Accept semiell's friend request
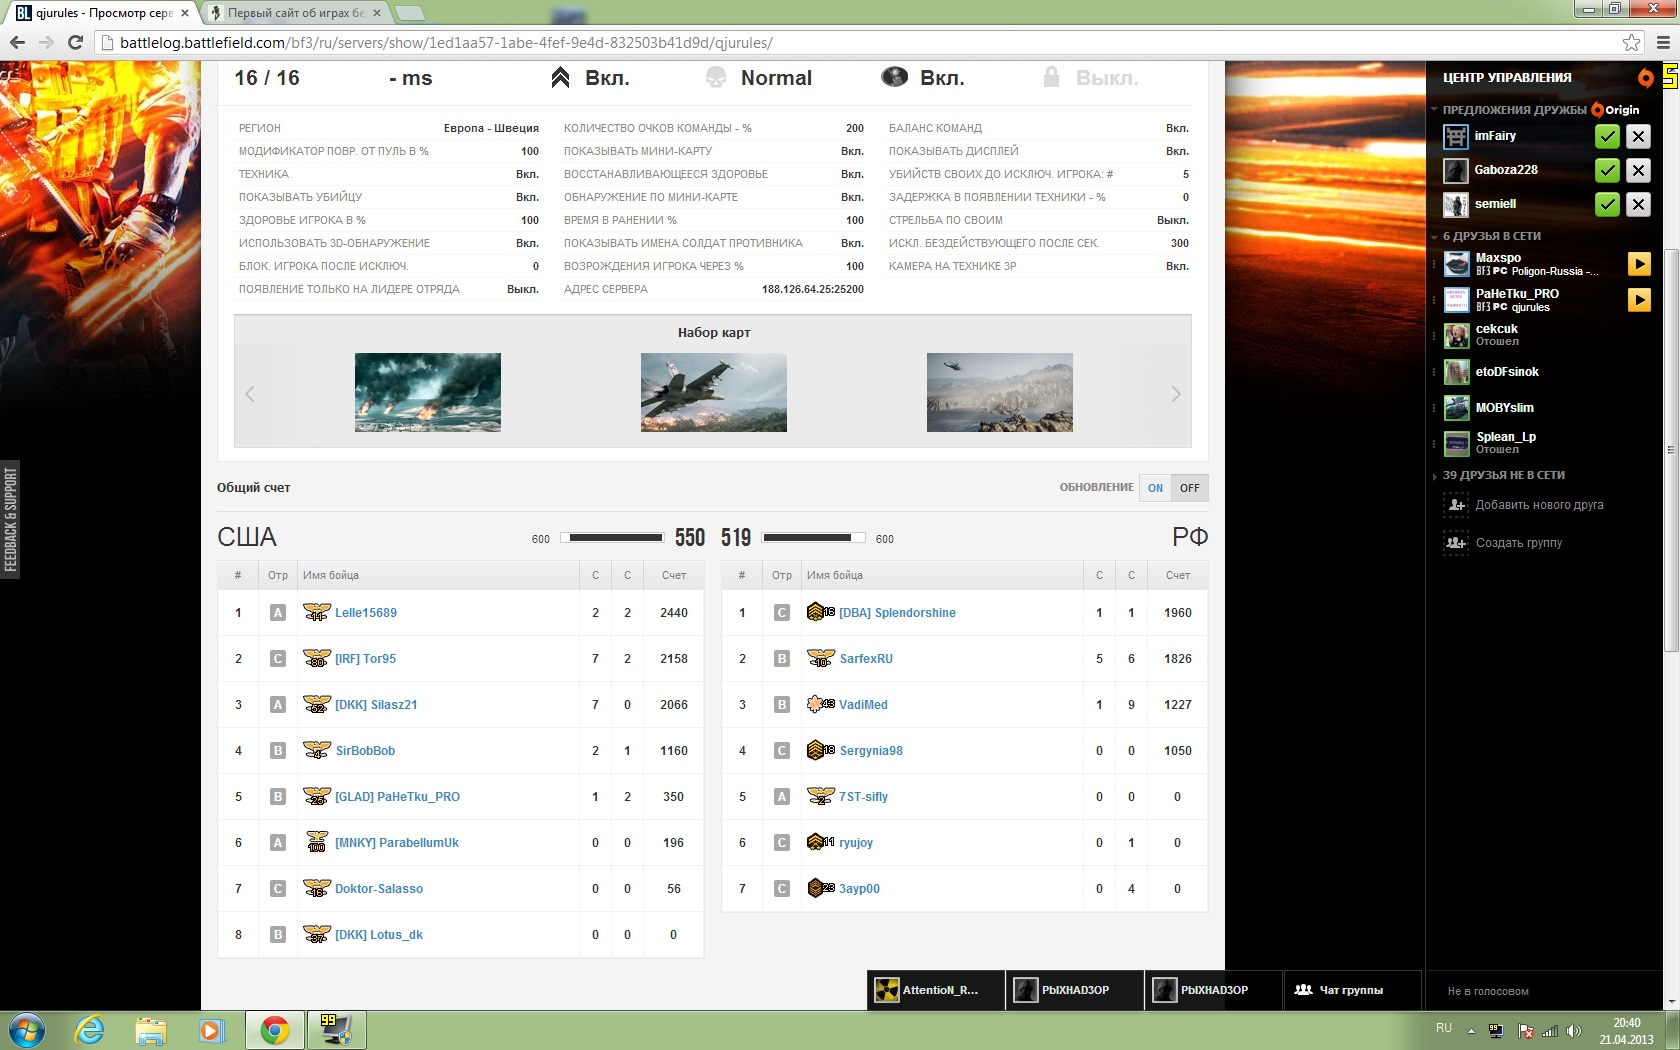Viewport: 1680px width, 1050px height. tap(1606, 205)
